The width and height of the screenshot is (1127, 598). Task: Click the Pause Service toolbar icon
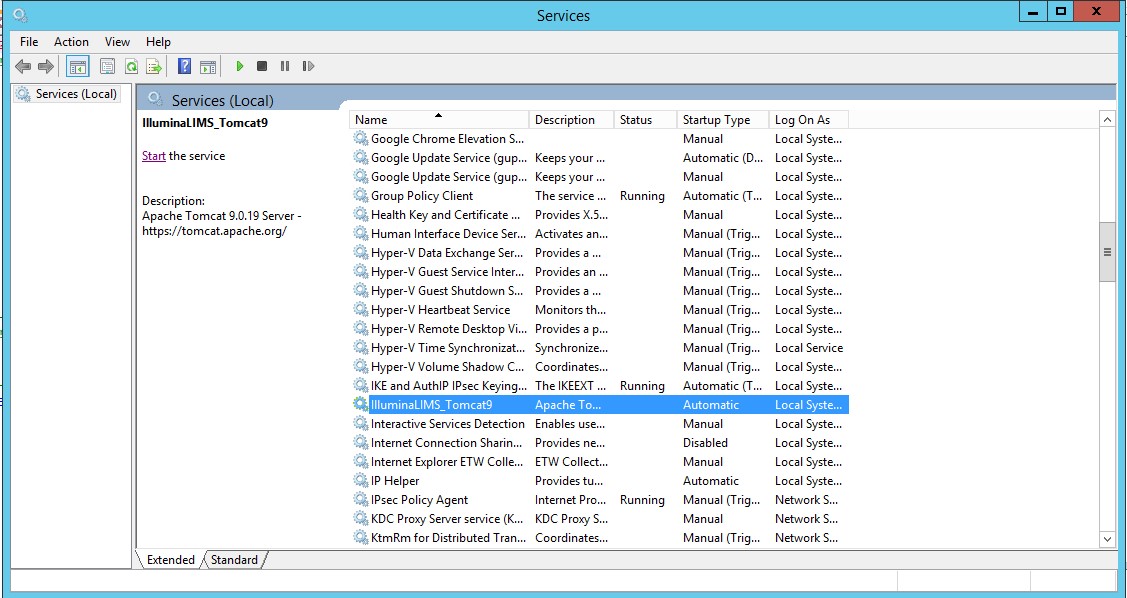coord(285,67)
